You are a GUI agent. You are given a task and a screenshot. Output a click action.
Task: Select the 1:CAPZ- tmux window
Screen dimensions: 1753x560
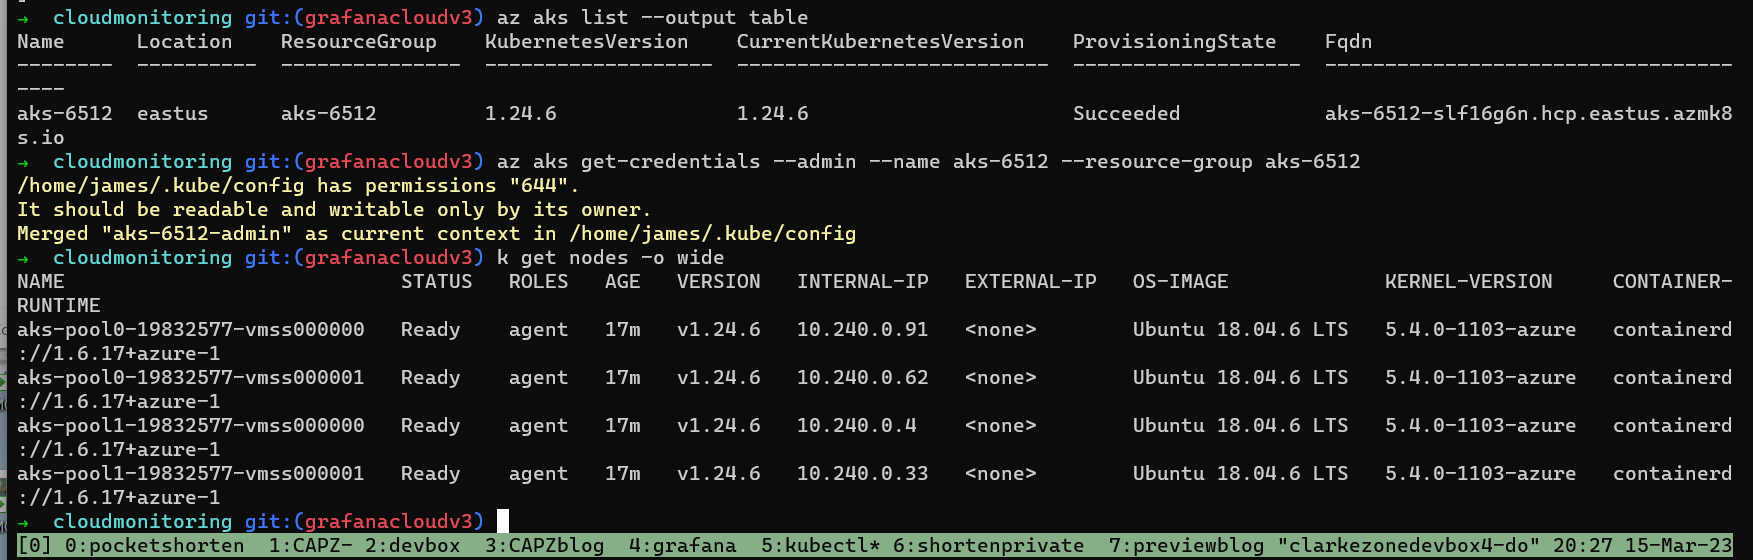point(310,546)
